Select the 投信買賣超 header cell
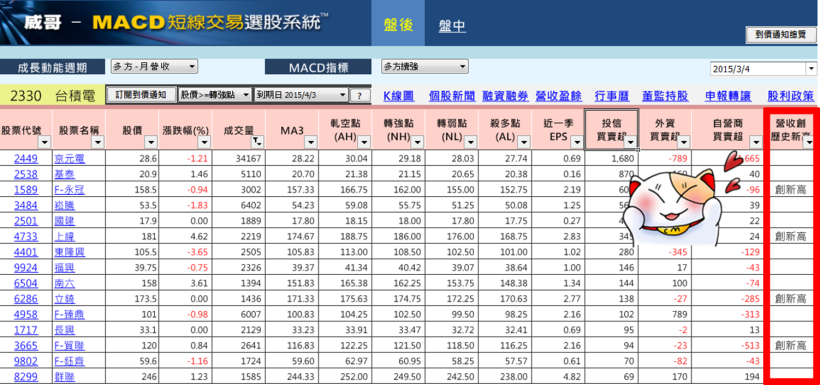This screenshot has width=820, height=385. pos(611,129)
